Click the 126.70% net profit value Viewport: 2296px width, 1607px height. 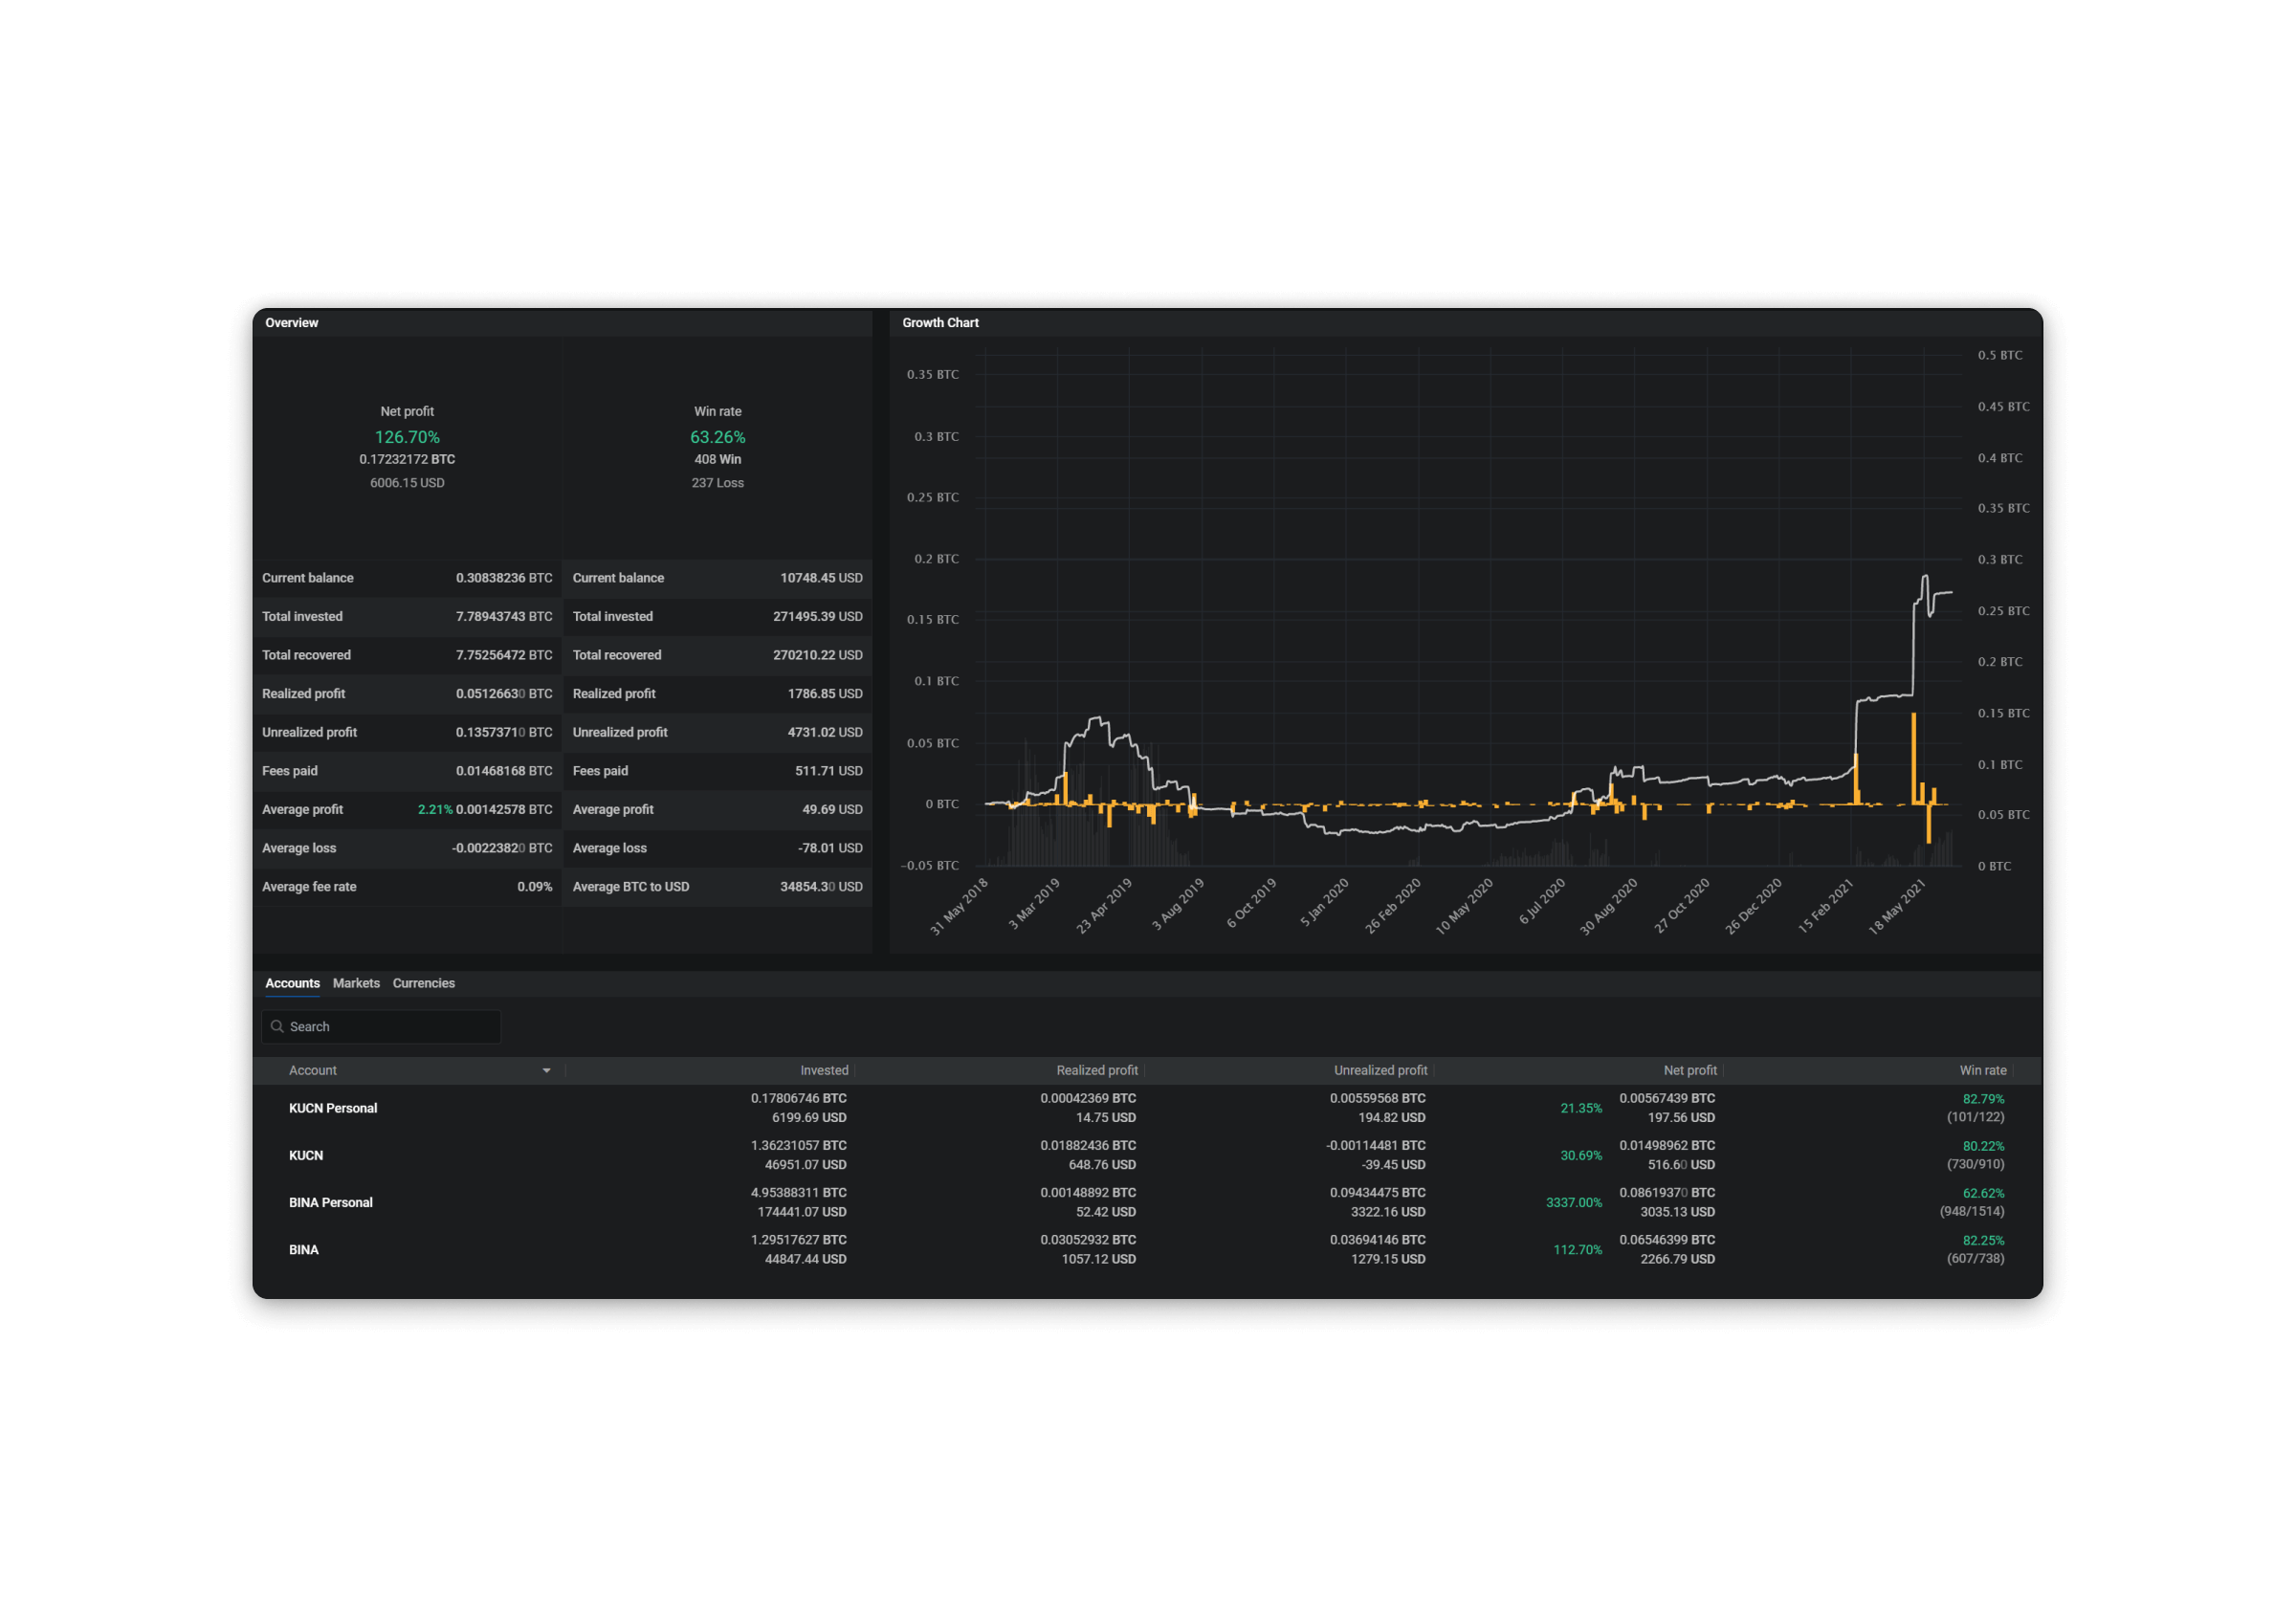(407, 437)
